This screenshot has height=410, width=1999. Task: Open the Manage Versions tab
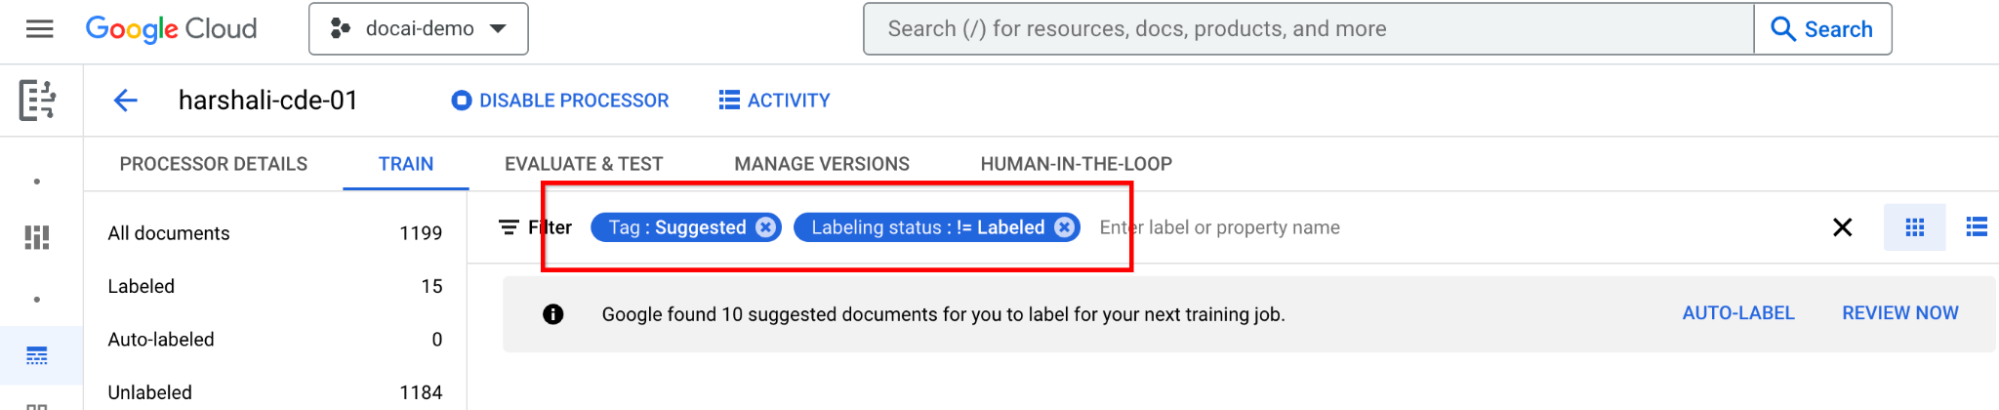click(x=821, y=164)
